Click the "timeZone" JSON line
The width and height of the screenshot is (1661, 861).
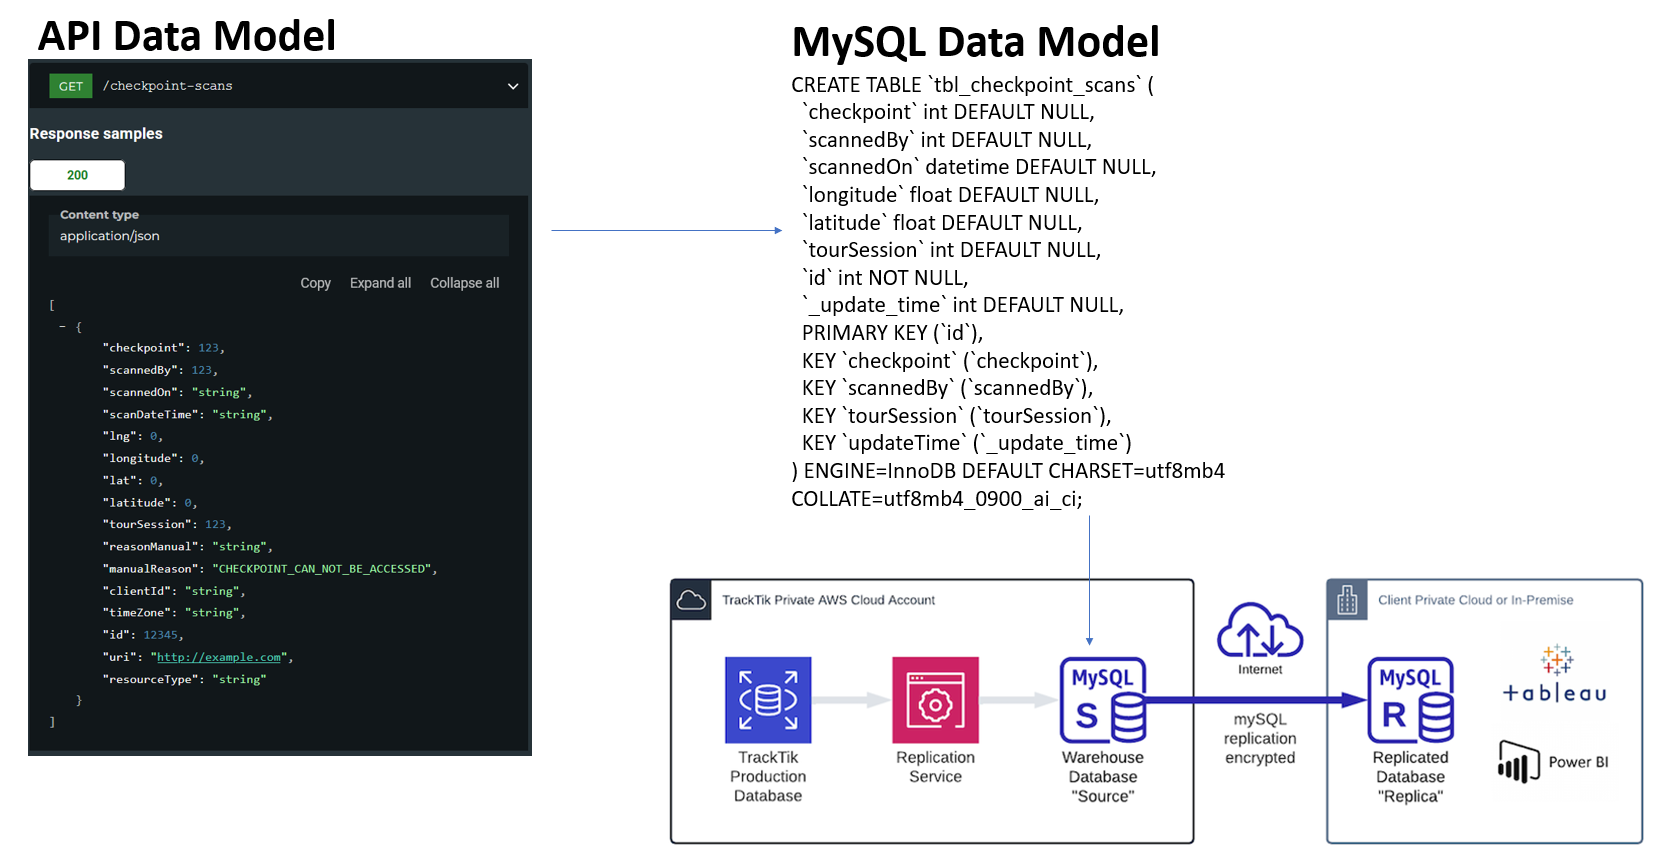coord(174,612)
